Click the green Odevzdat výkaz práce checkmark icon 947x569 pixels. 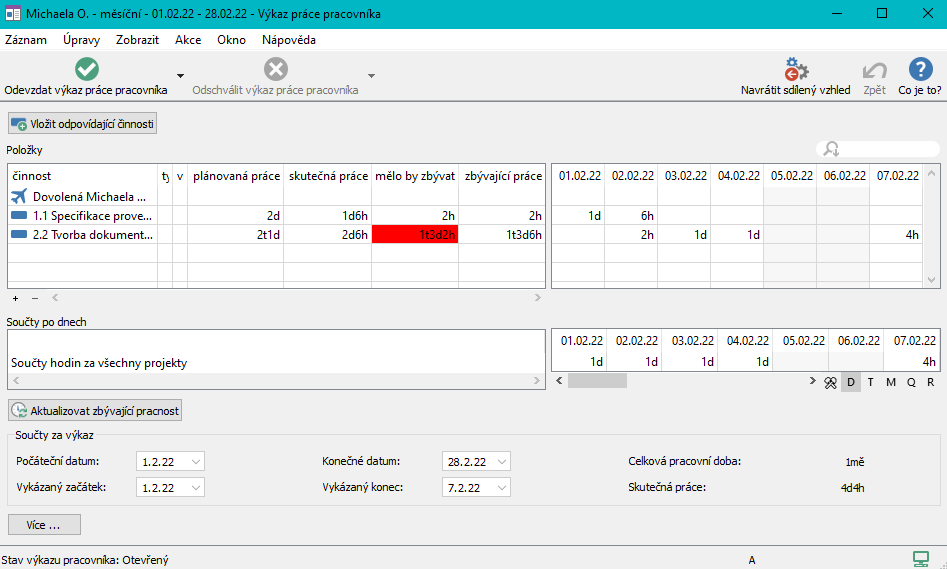pos(87,69)
